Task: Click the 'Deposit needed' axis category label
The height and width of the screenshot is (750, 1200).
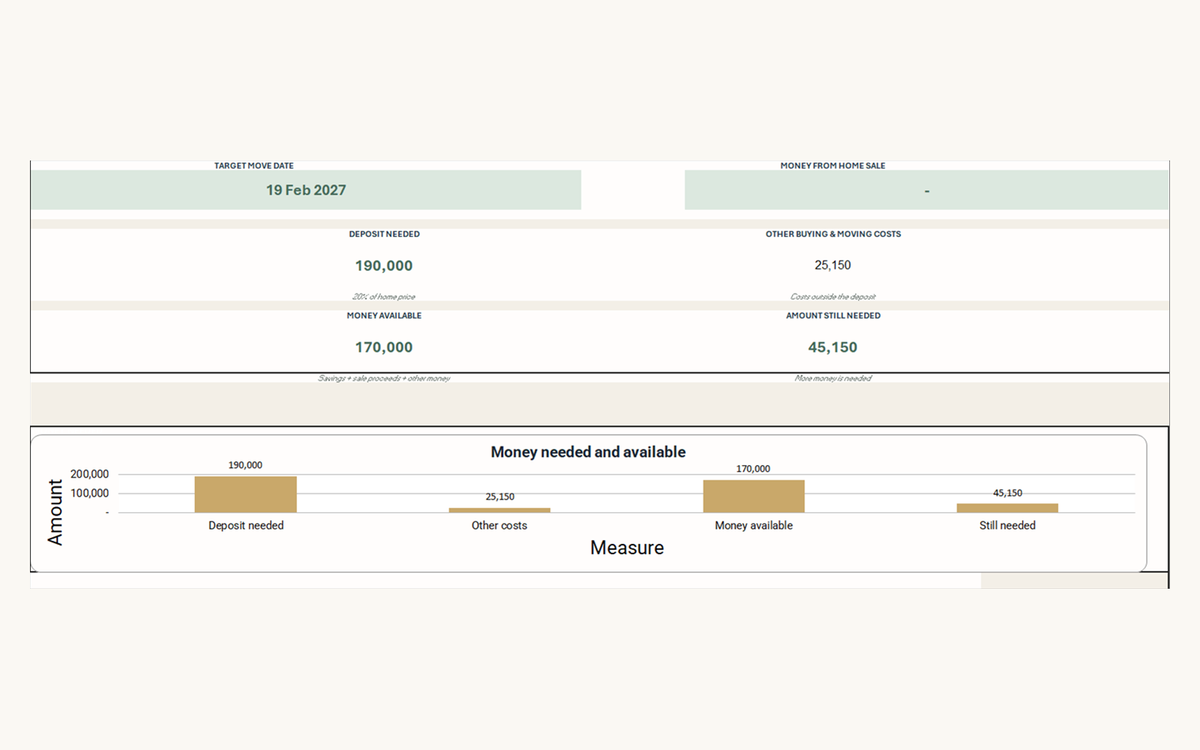Action: pyautogui.click(x=246, y=526)
